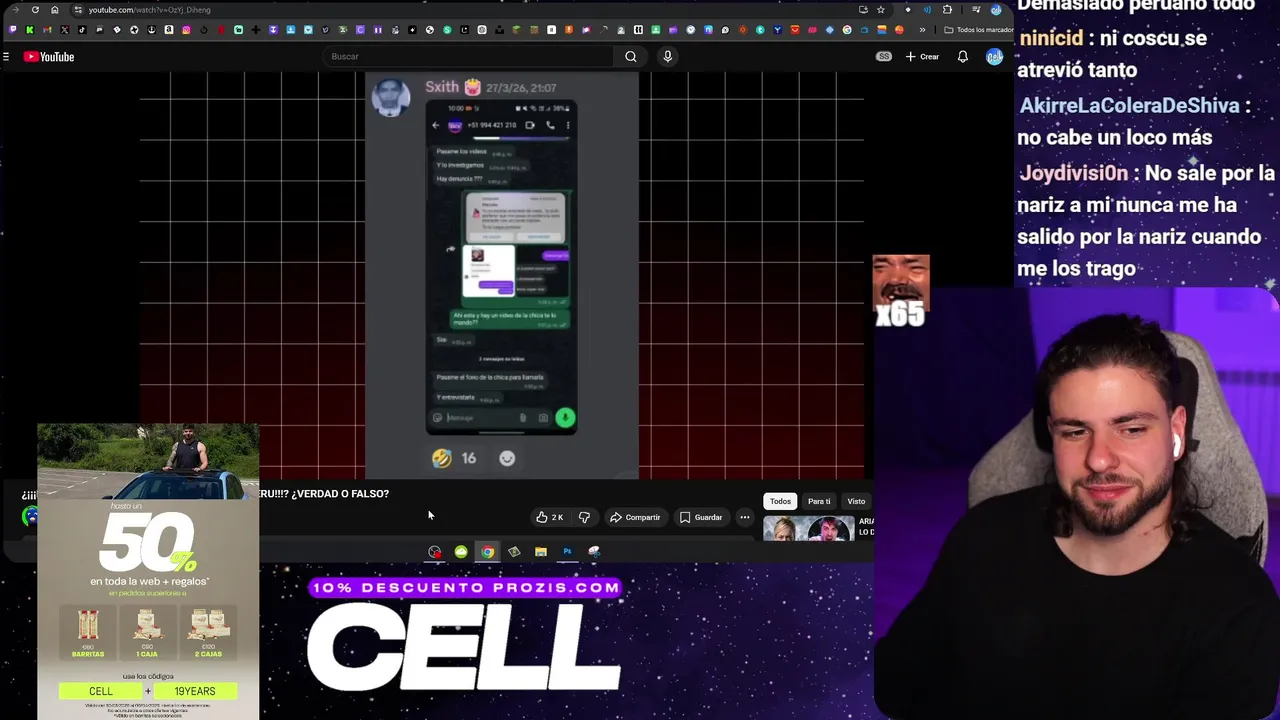Add a reaction with smiley icon
Viewport: 1280px width, 720px height.
tap(507, 458)
